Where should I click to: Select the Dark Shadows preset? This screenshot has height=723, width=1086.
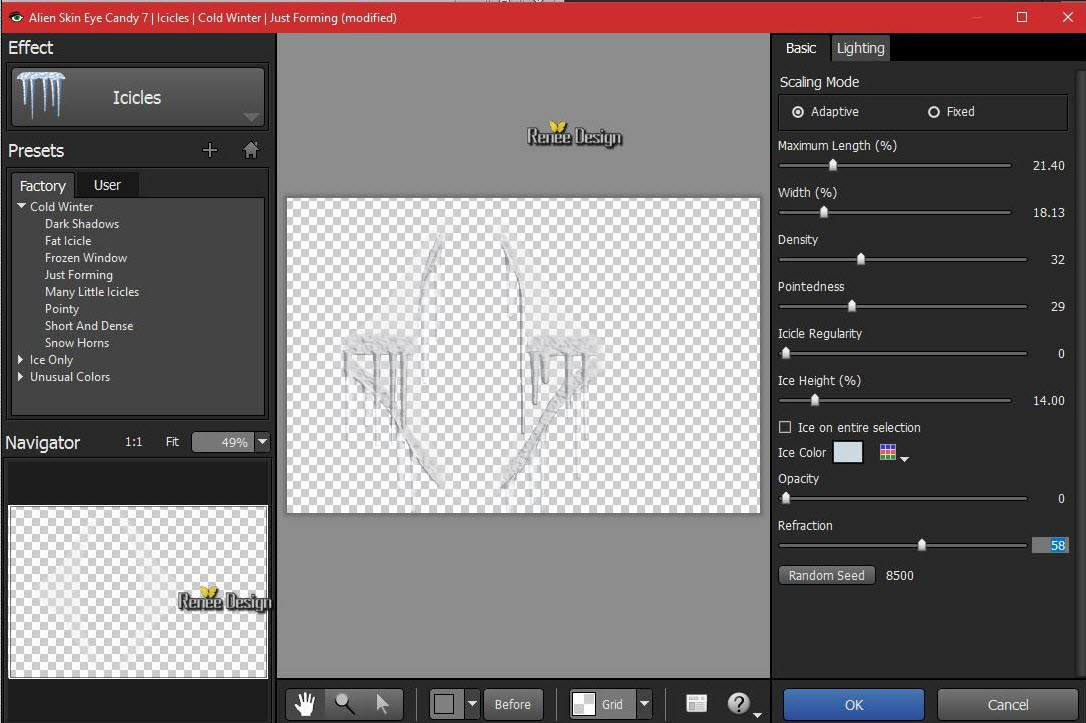(x=82, y=224)
